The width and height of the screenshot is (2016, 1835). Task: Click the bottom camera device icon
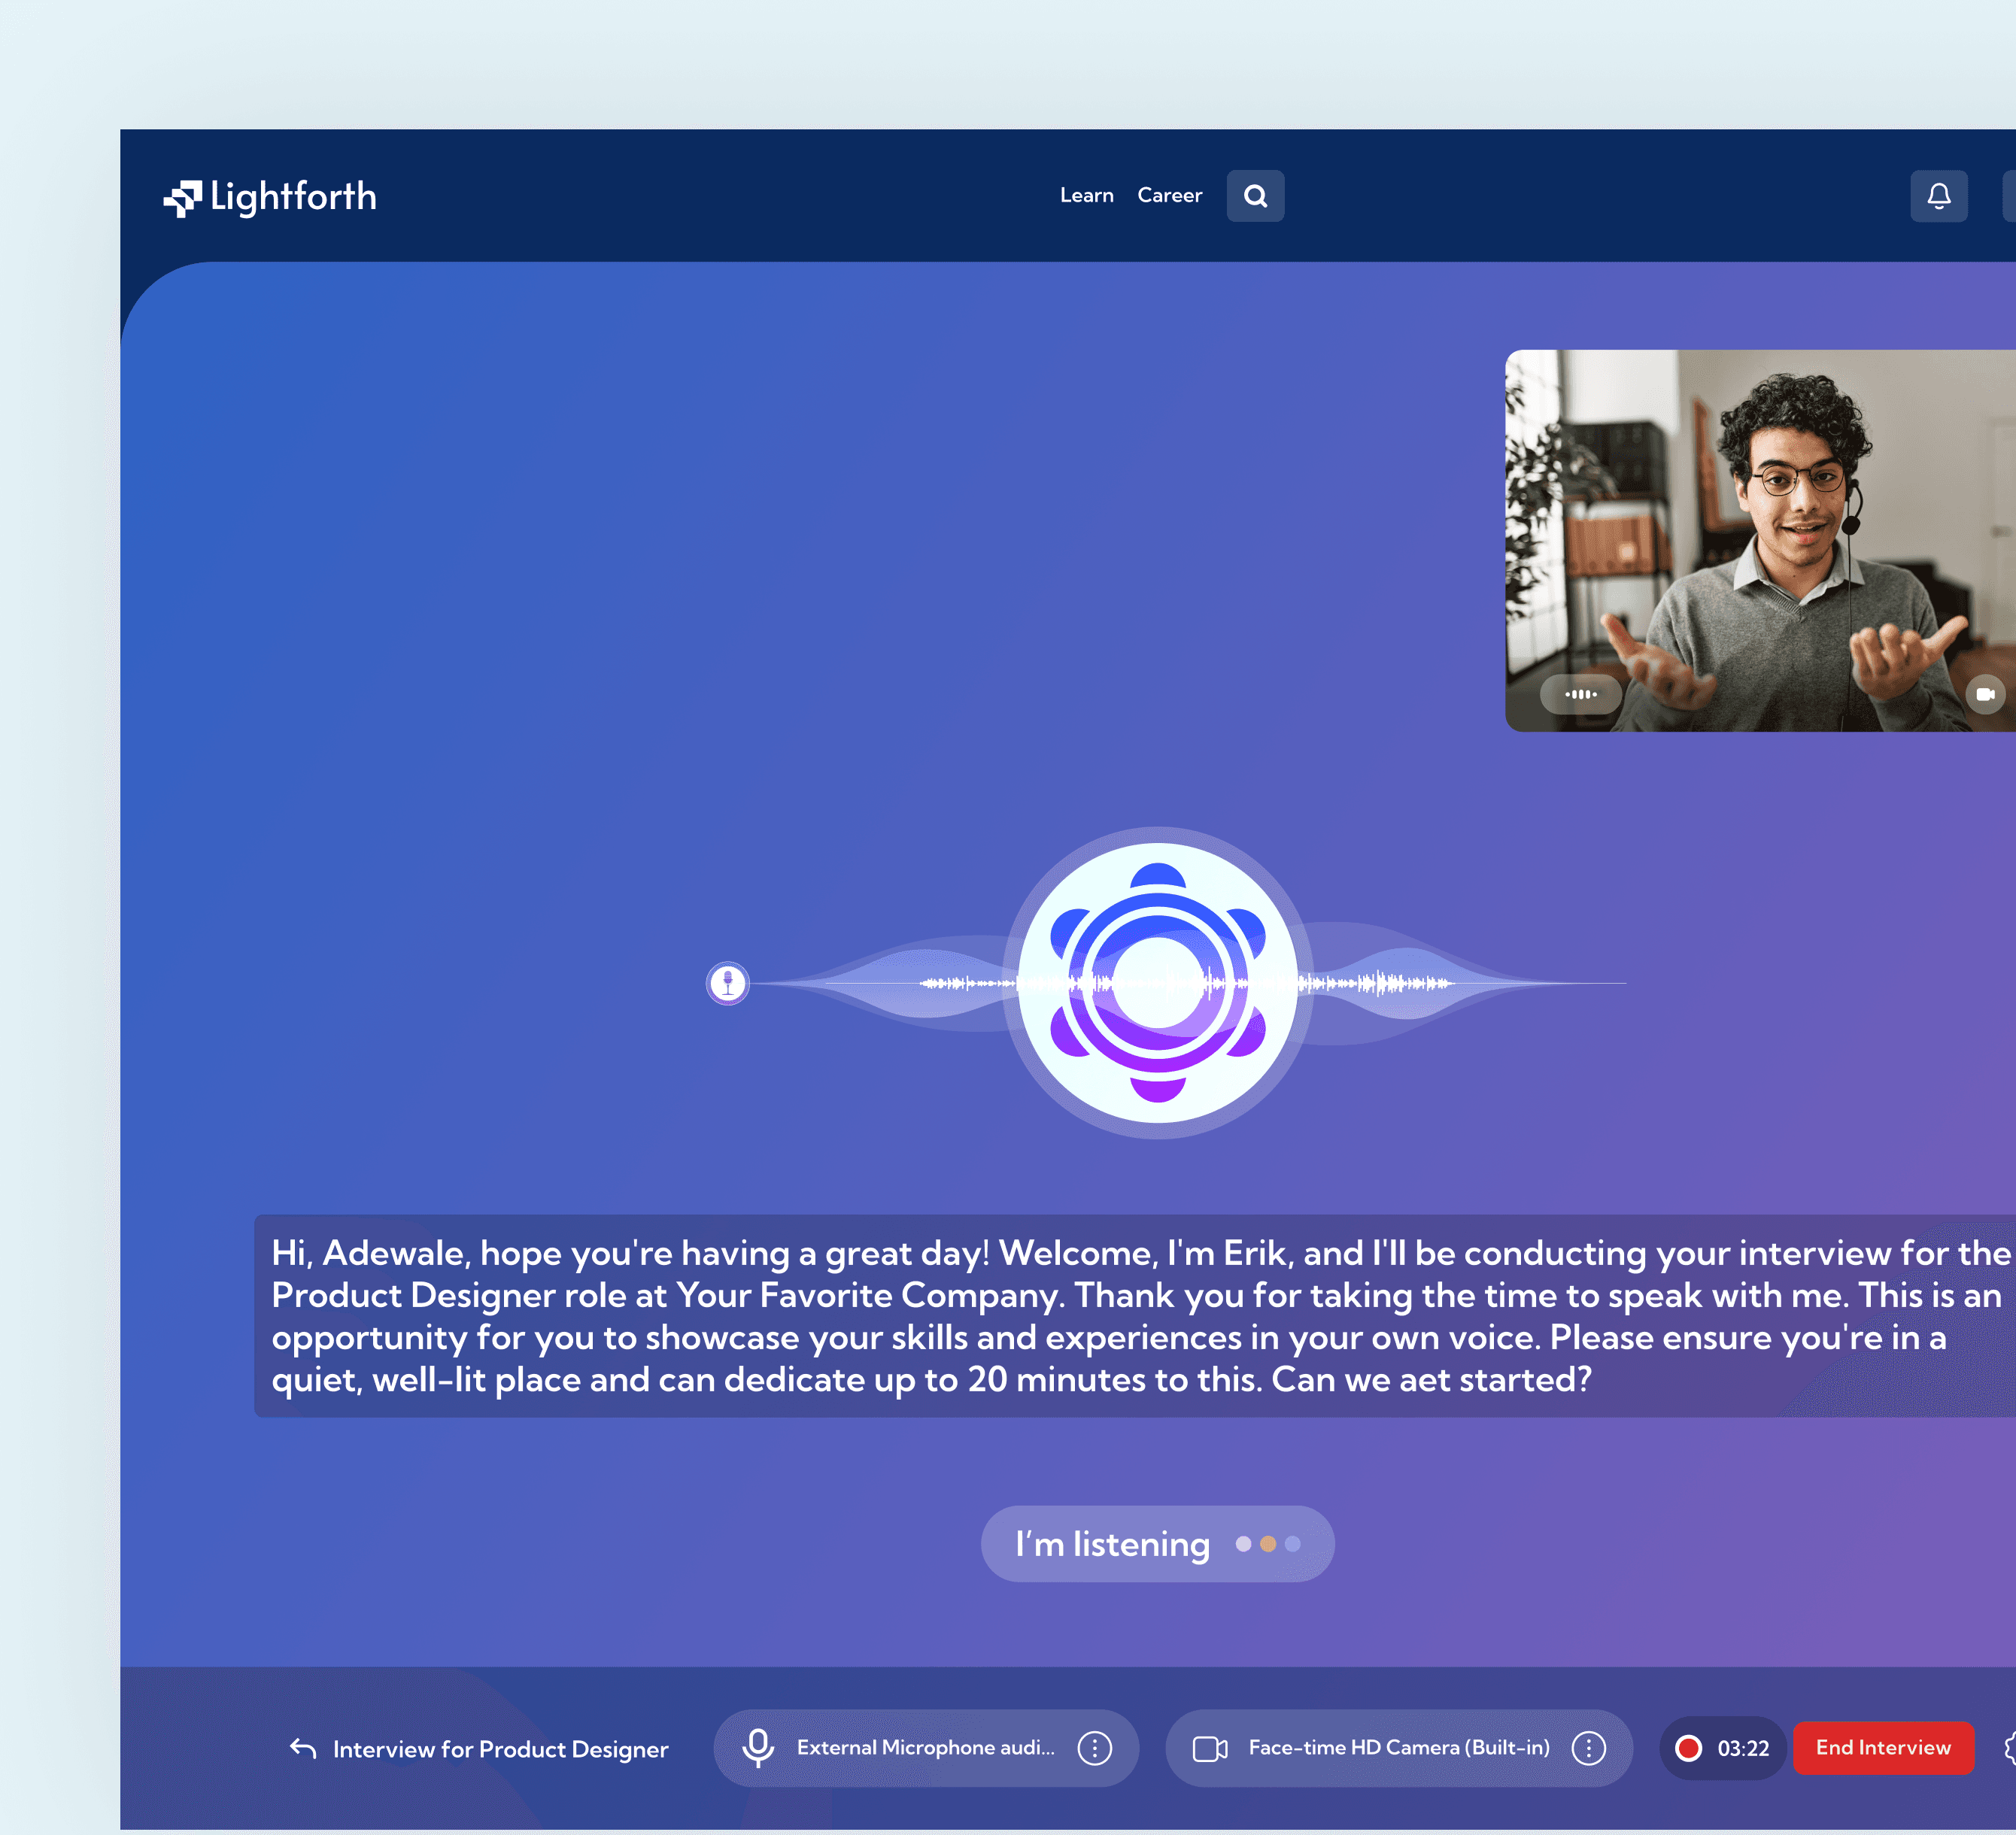pos(1210,1748)
